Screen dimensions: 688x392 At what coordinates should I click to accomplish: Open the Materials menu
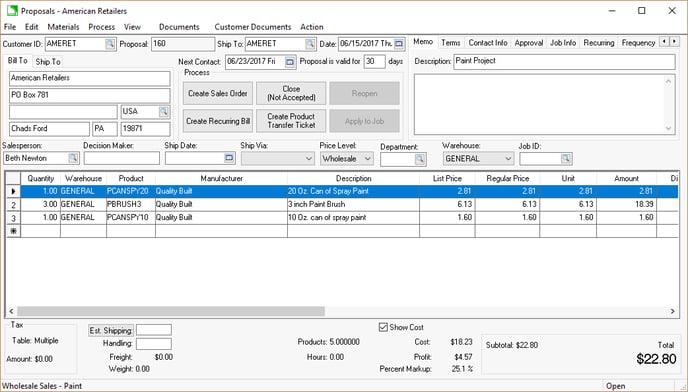[x=63, y=27]
